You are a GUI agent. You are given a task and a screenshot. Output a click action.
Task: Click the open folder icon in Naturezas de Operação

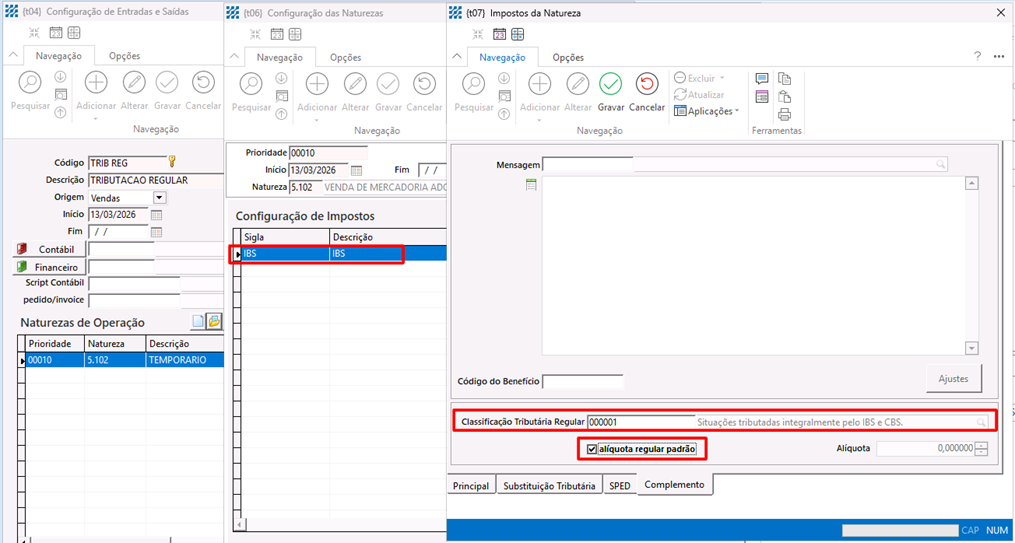[214, 321]
